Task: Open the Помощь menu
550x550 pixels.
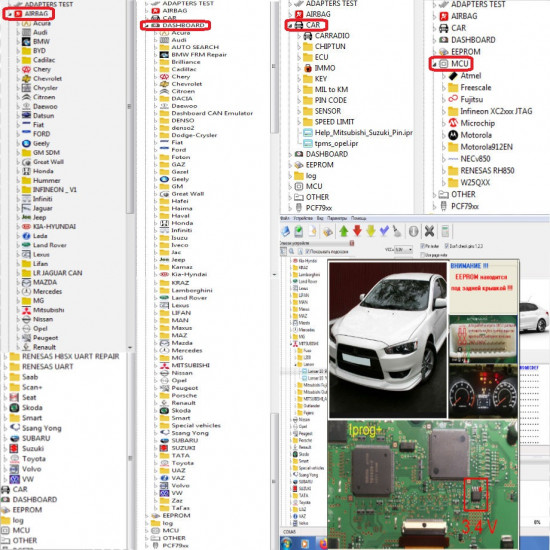Action: tap(358, 218)
